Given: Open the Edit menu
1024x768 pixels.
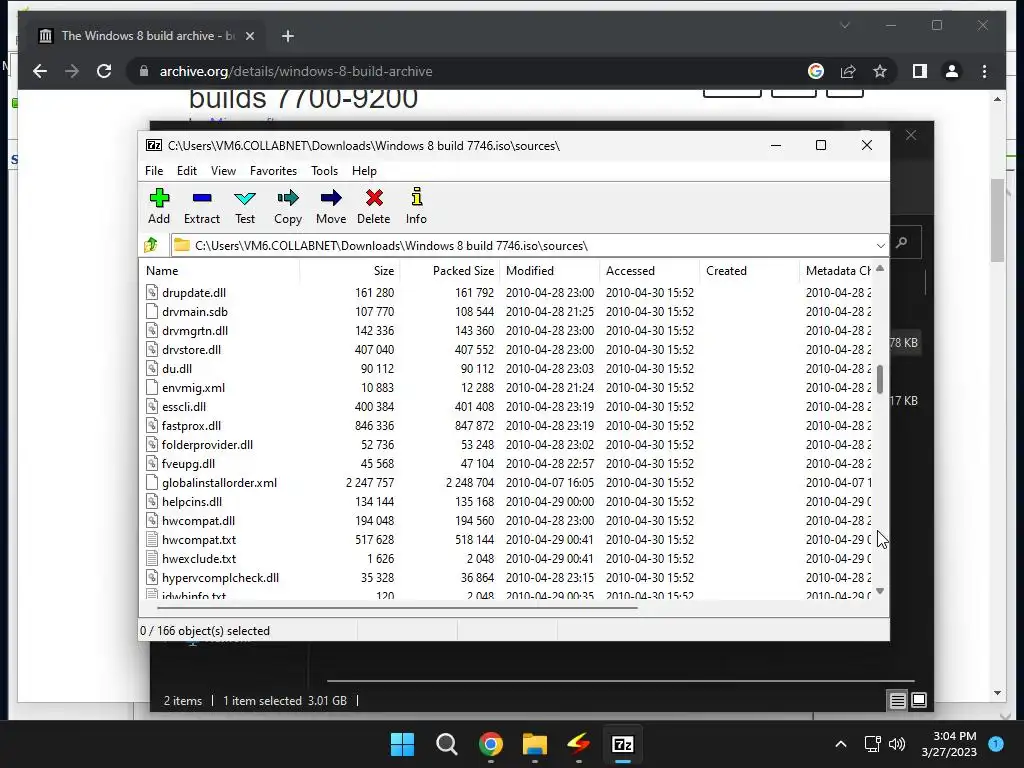Looking at the screenshot, I should coord(187,170).
